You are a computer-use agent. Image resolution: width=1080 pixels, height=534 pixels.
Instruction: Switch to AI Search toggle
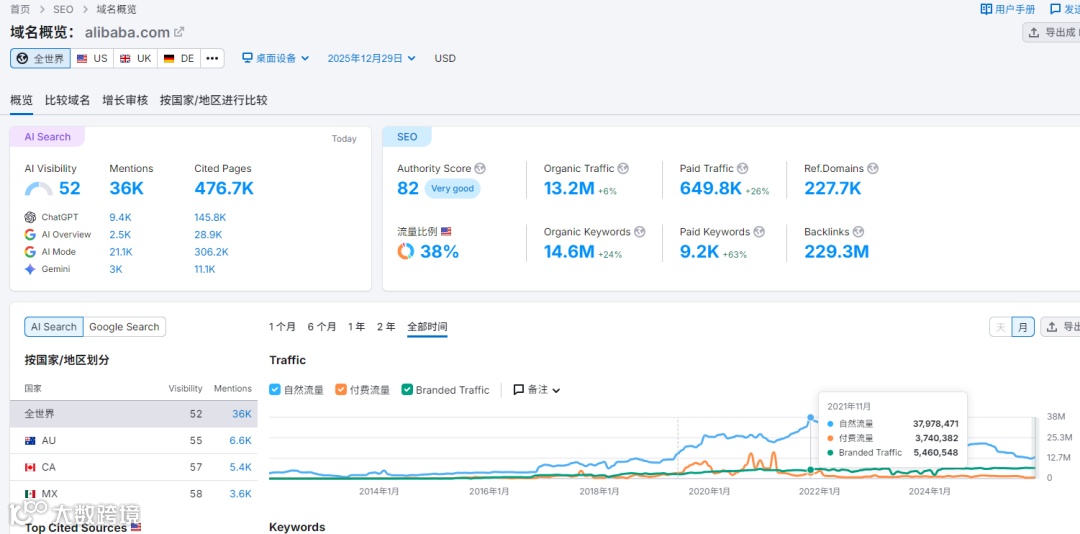tap(54, 327)
